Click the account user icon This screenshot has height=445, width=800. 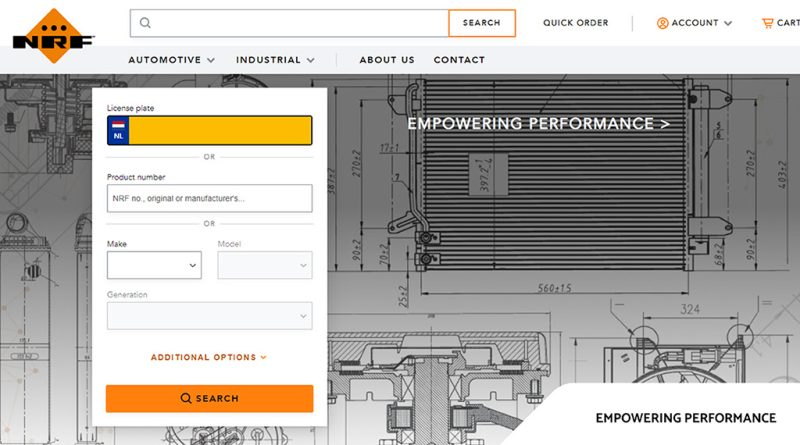pyautogui.click(x=662, y=23)
